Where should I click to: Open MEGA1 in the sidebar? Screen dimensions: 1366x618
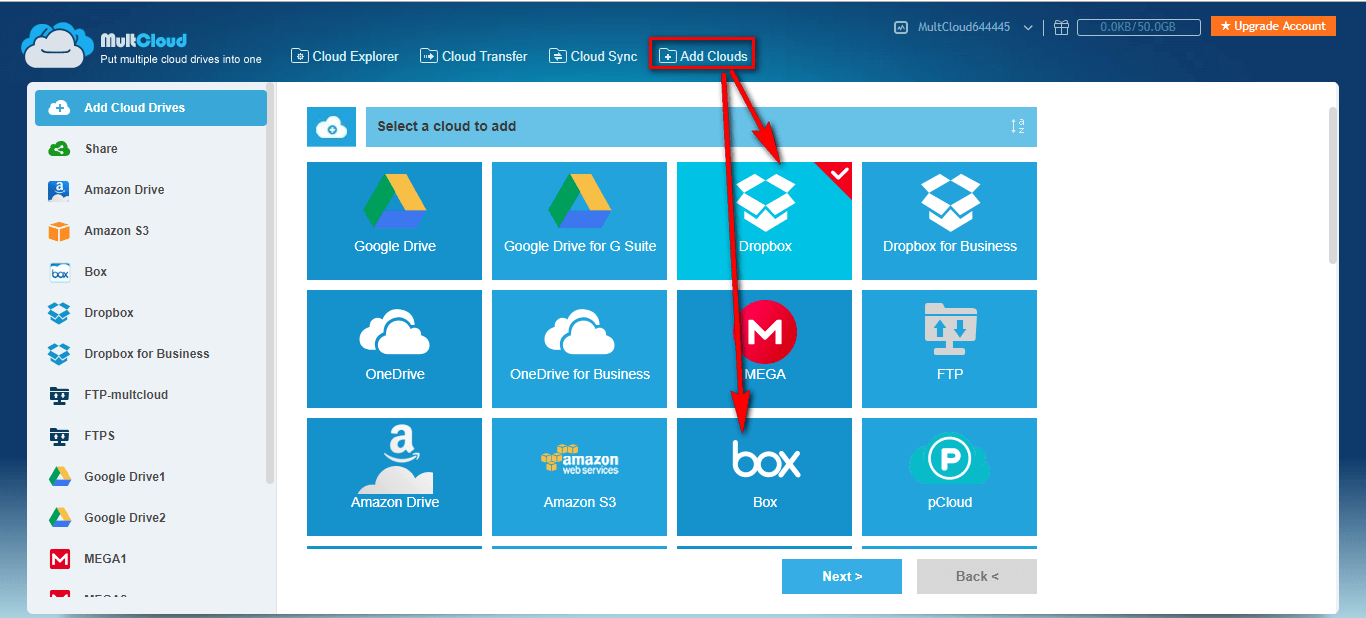151,559
